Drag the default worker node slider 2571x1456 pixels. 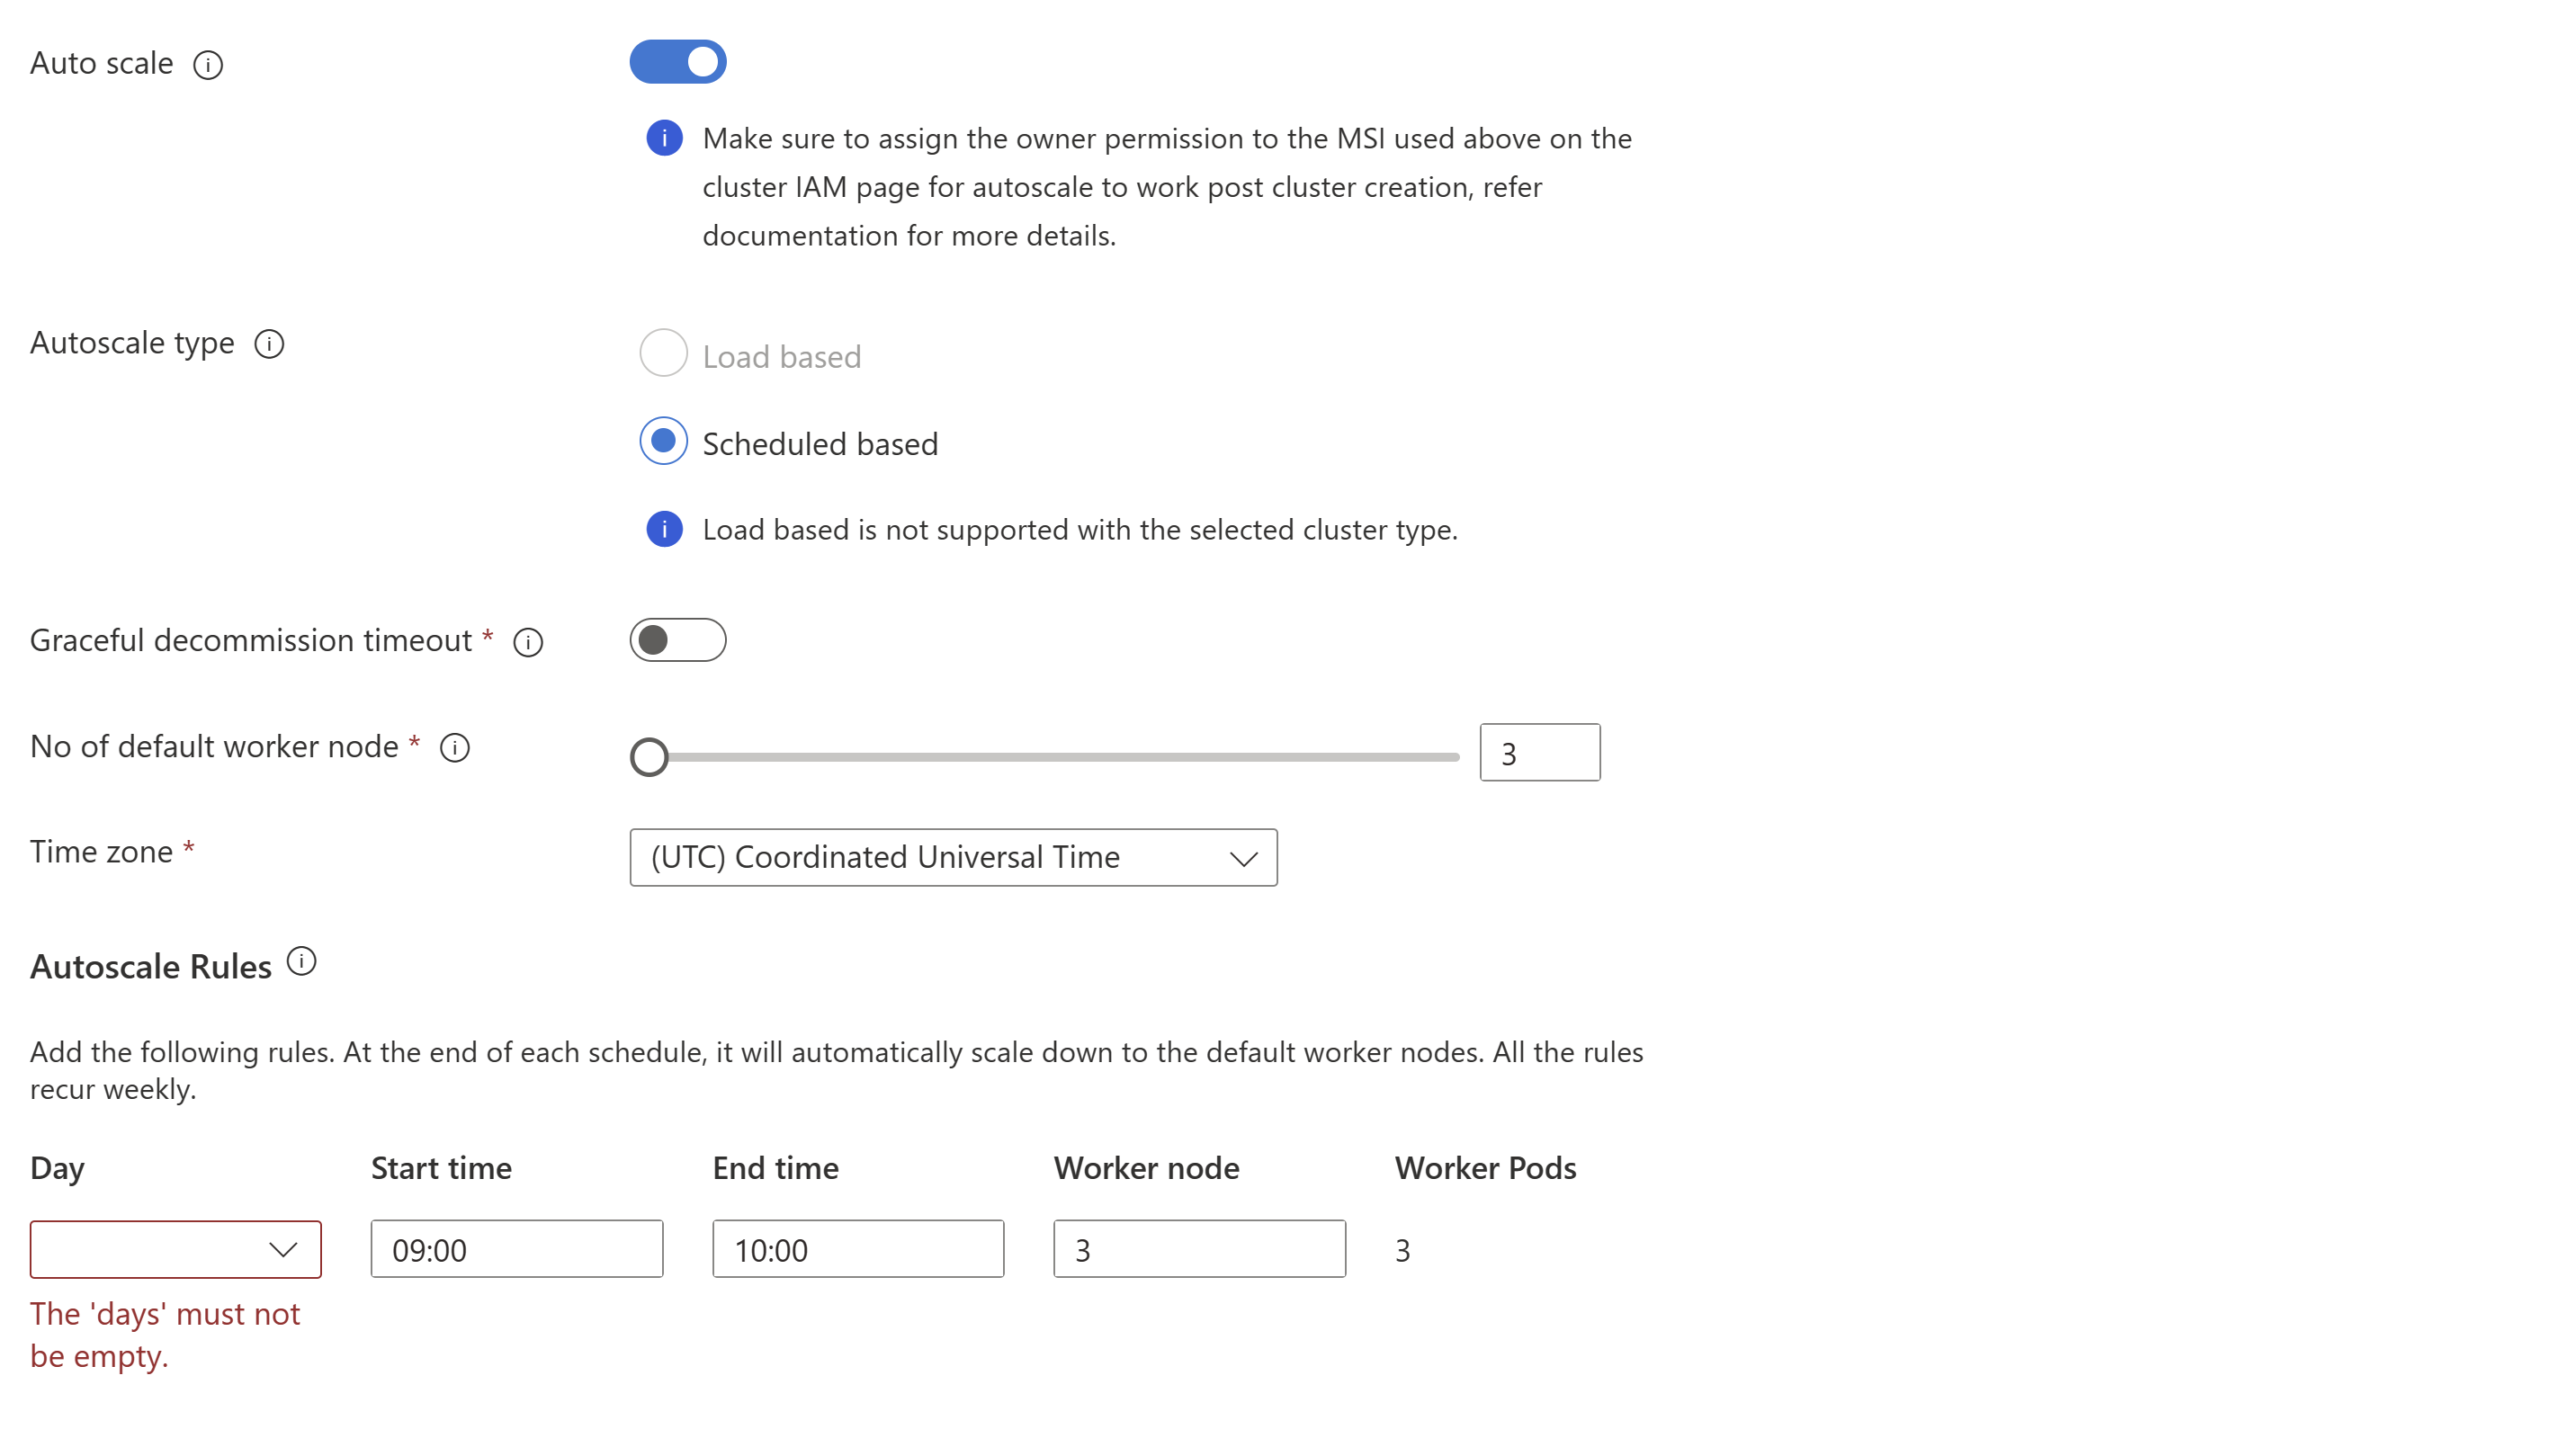(651, 752)
